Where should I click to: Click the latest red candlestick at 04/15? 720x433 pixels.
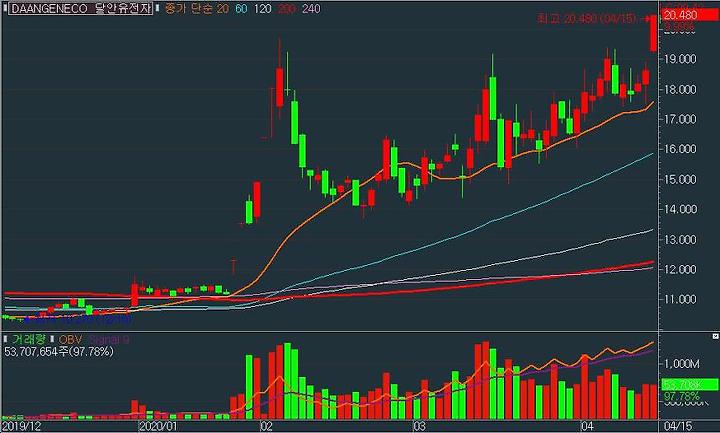pyautogui.click(x=654, y=34)
